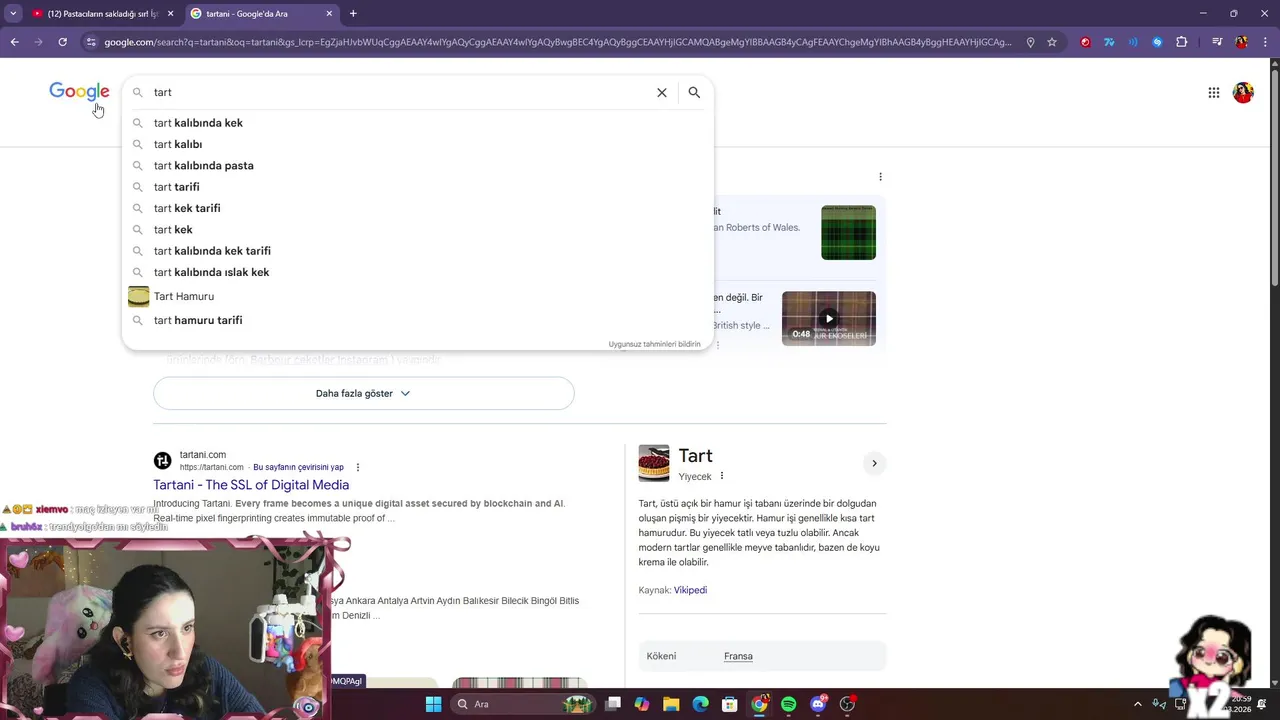Open File Explorer from the taskbar
This screenshot has width=1280, height=720.
[671, 704]
